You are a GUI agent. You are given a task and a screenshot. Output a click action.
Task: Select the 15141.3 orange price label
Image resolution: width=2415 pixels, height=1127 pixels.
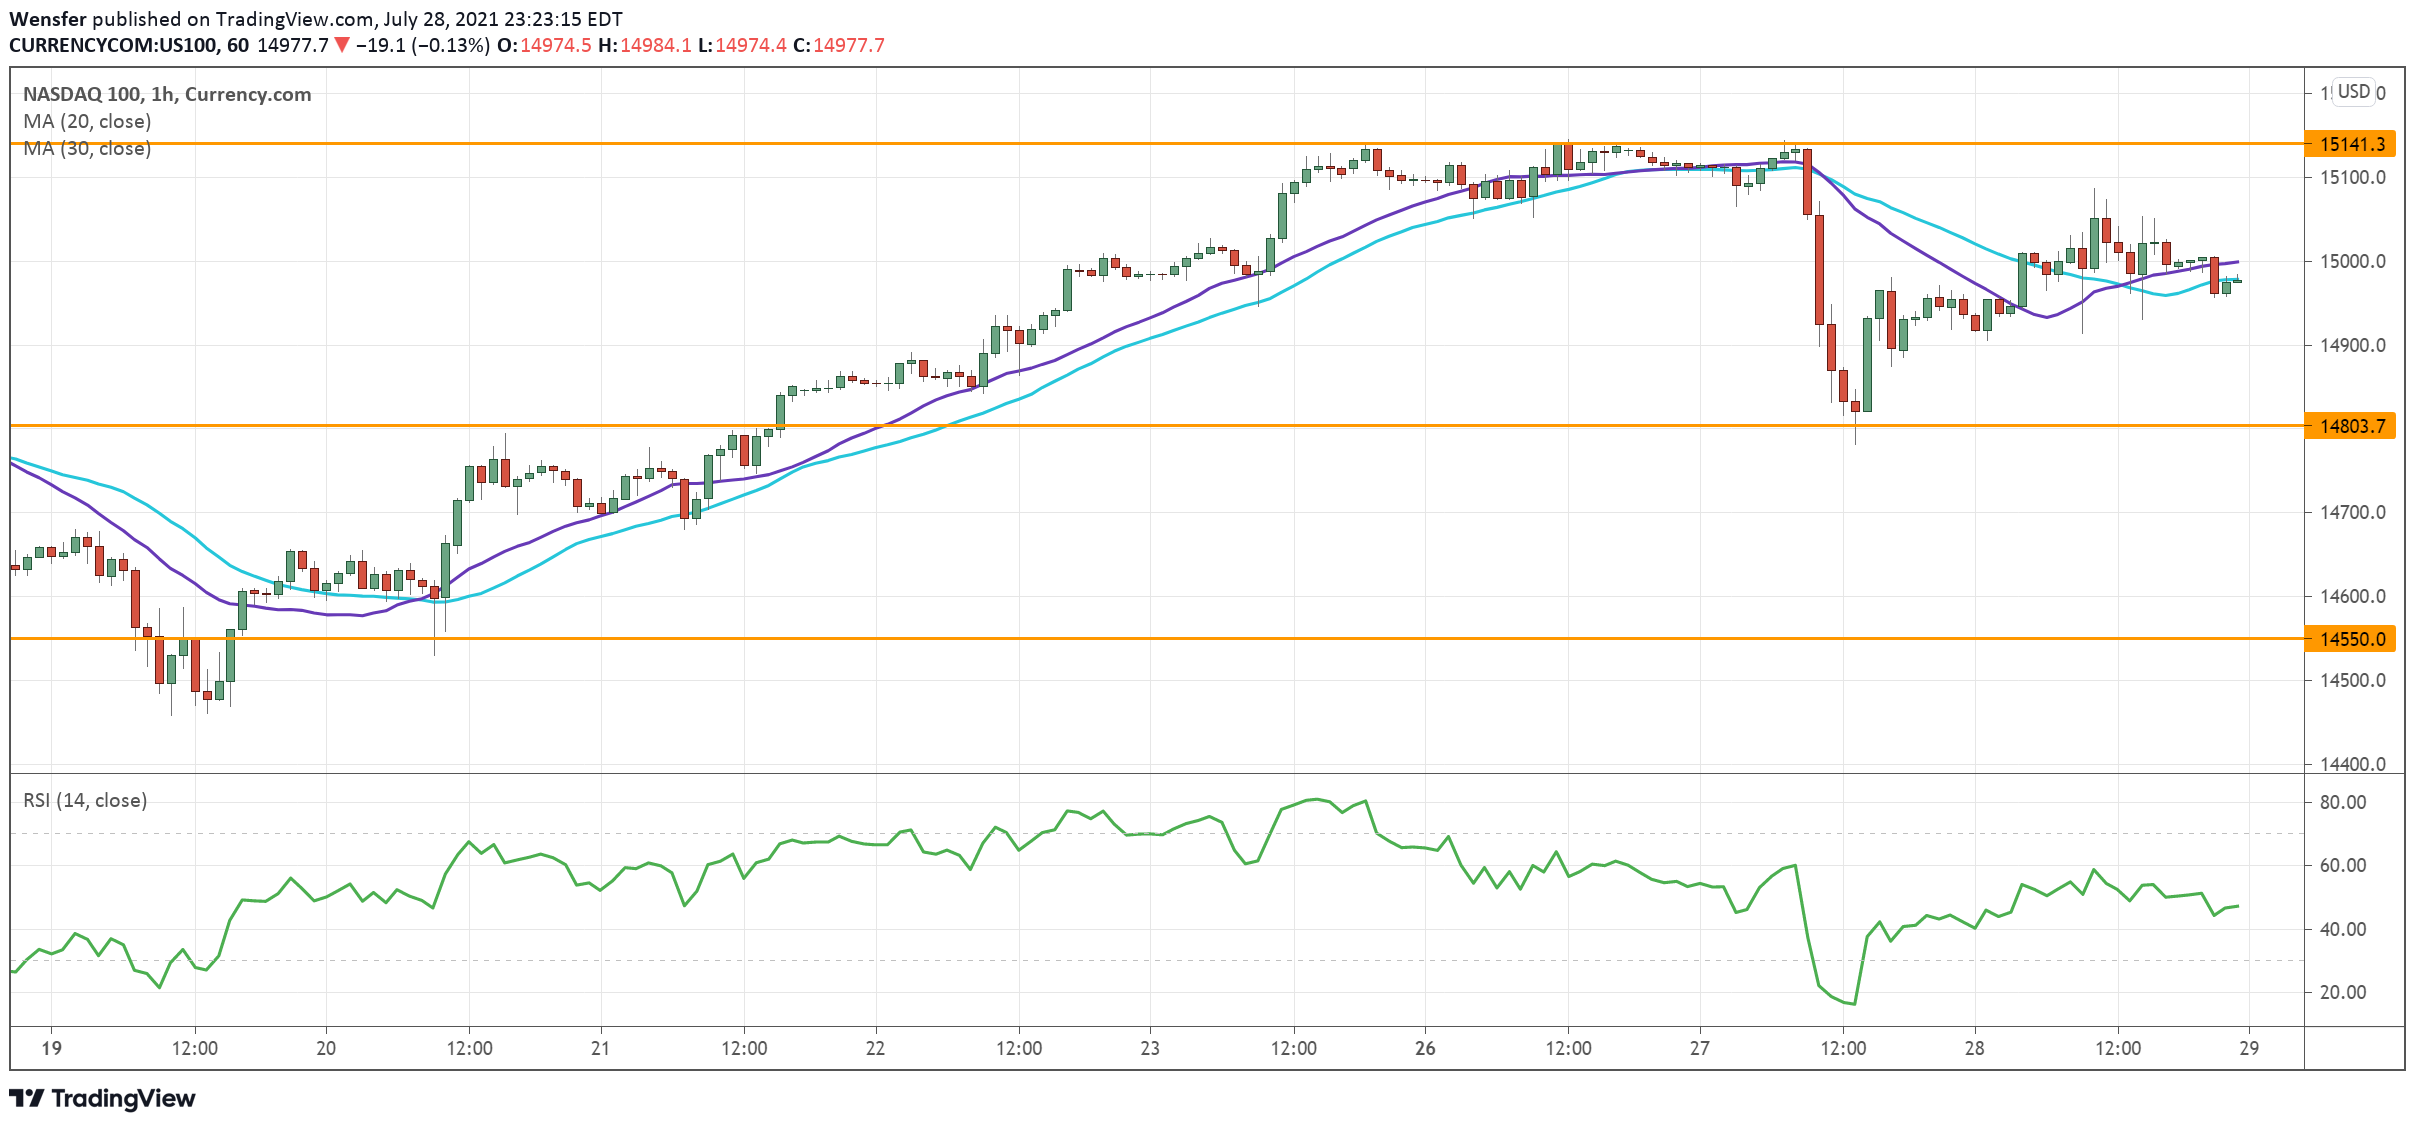tap(2351, 144)
